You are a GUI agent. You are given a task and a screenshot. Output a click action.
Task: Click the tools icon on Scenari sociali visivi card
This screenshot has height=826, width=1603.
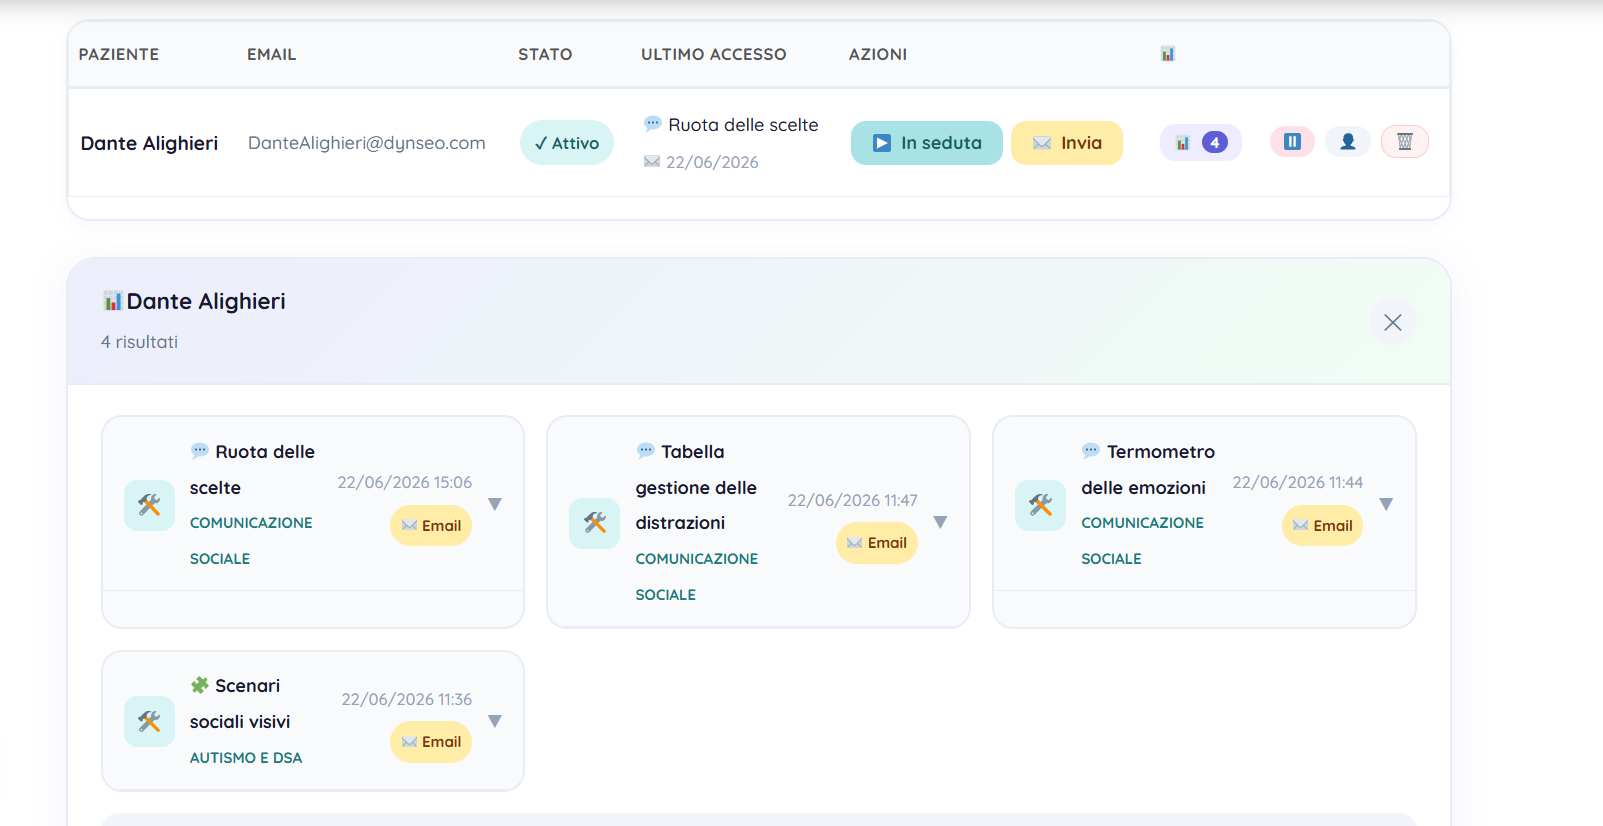click(149, 721)
